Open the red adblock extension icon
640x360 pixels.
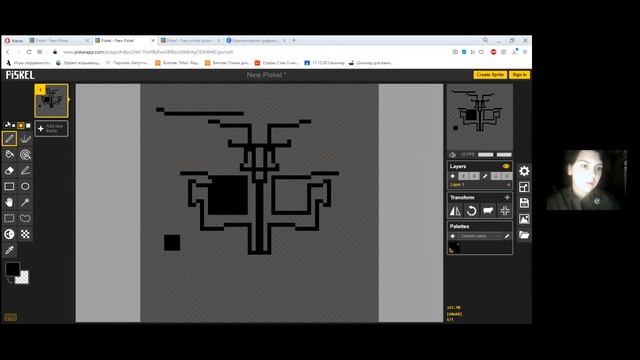click(493, 52)
